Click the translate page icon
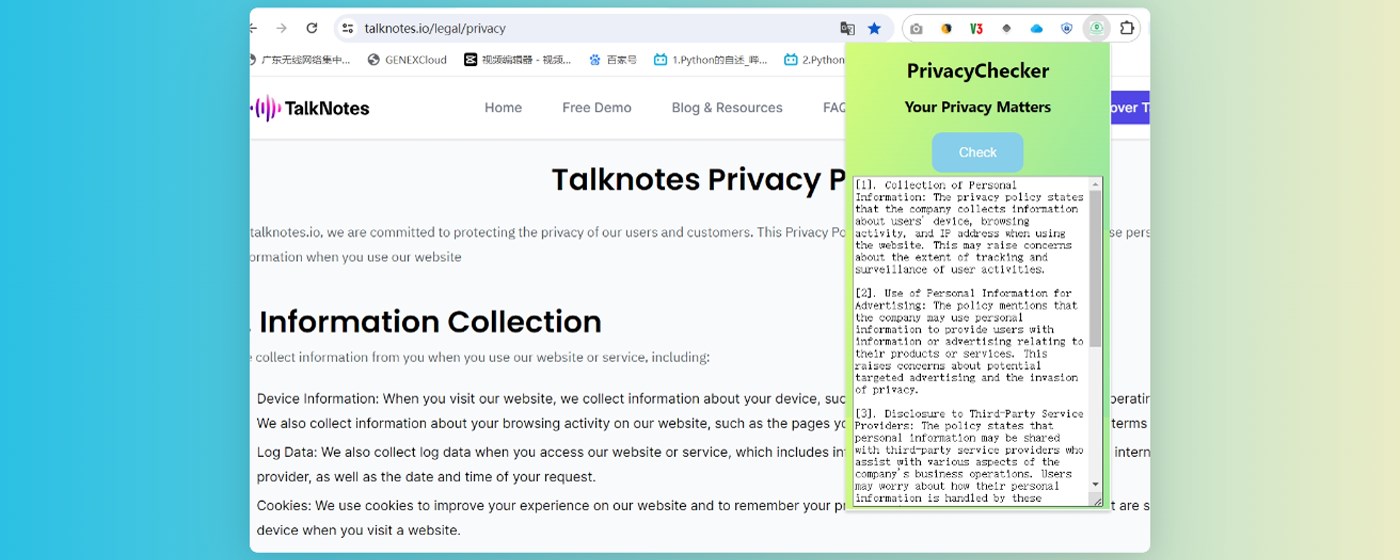 pos(847,28)
